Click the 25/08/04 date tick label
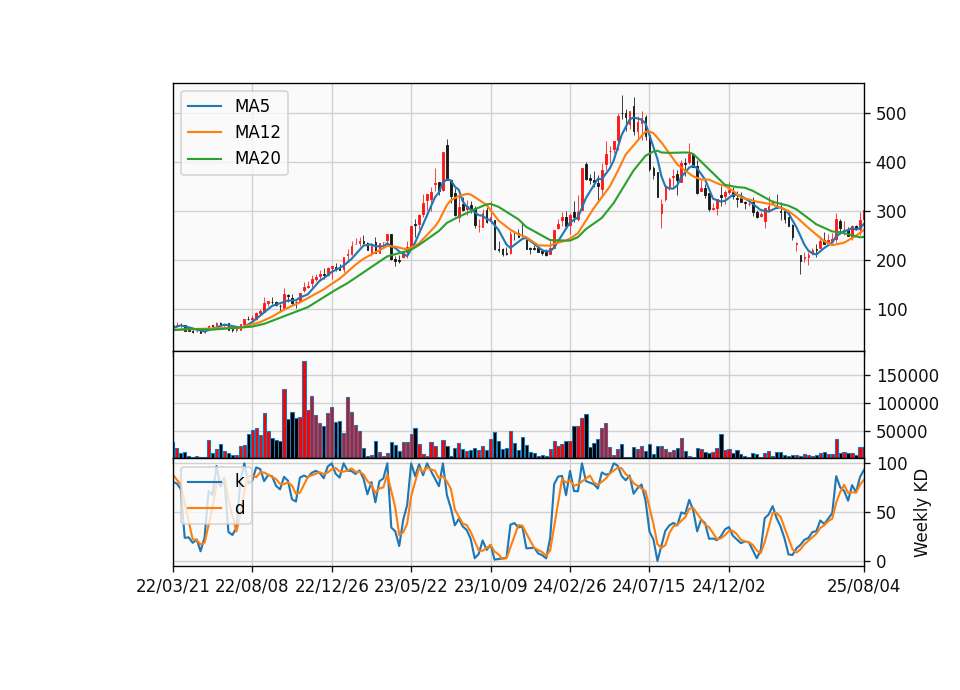 (x=864, y=587)
